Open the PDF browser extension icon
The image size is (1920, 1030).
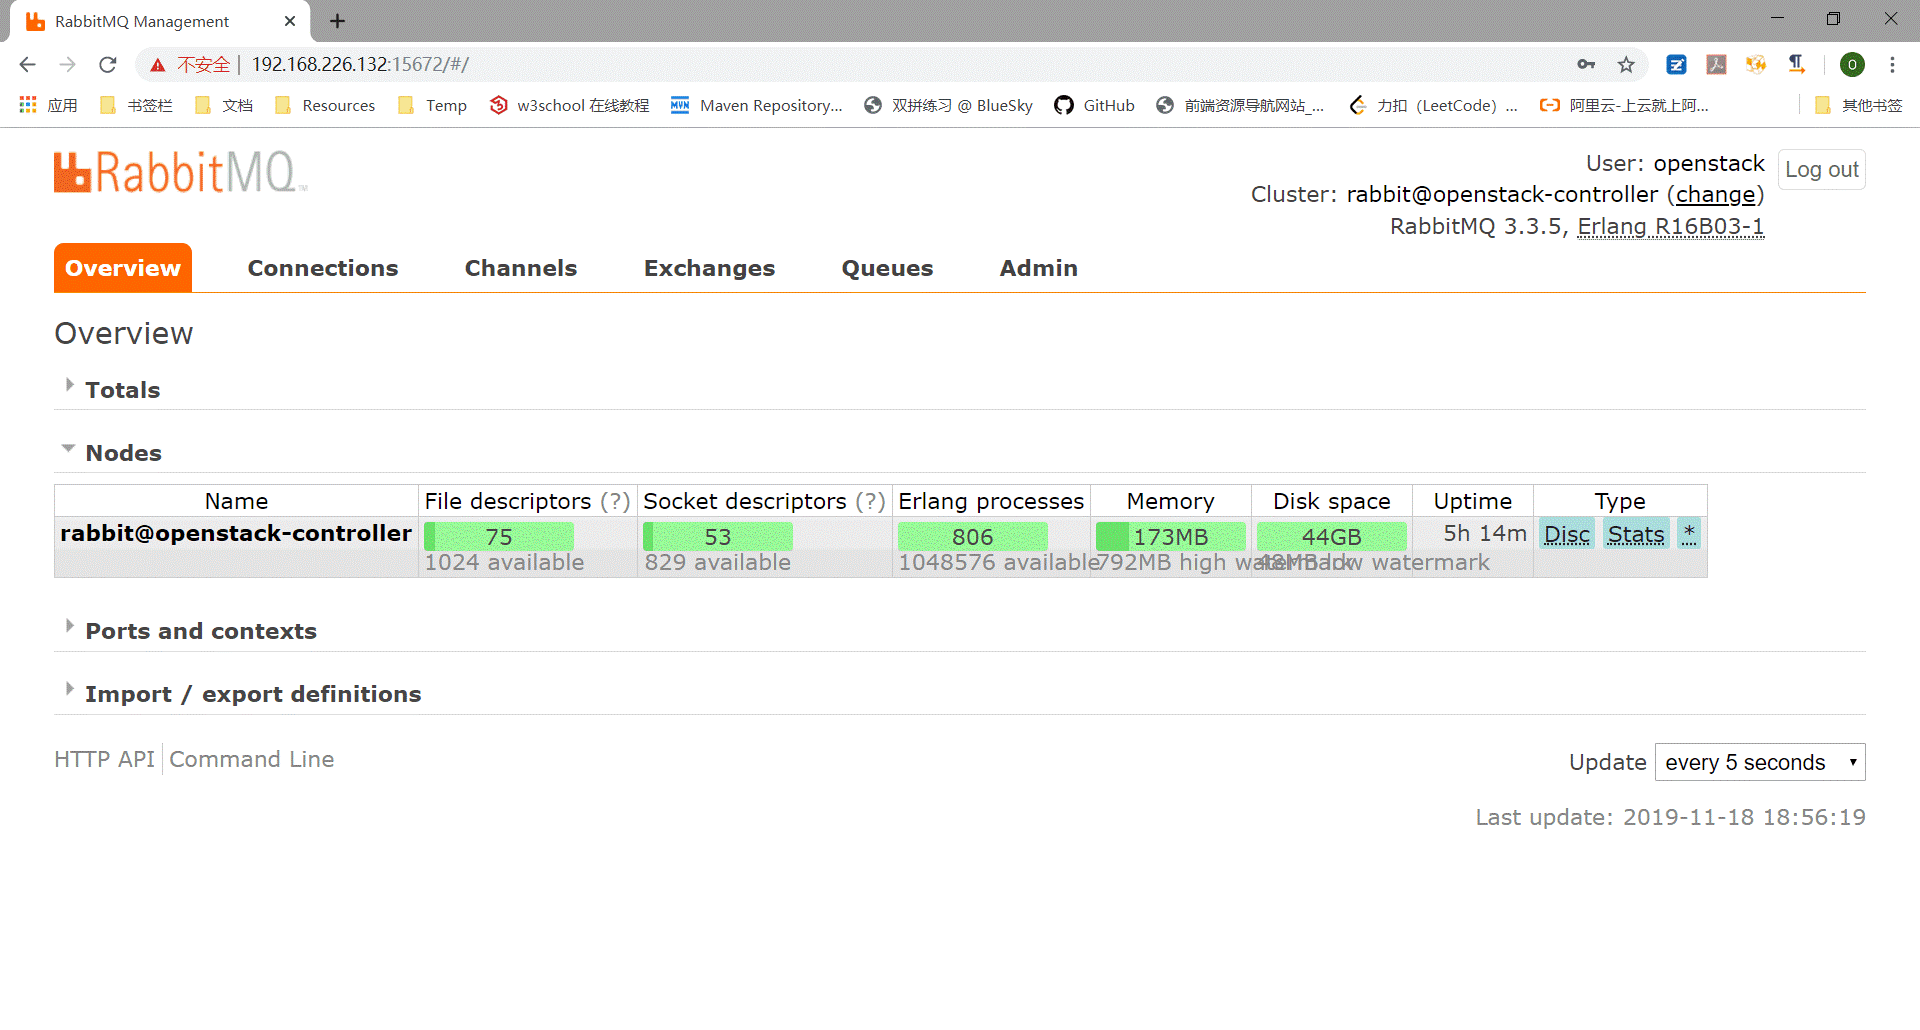1717,65
